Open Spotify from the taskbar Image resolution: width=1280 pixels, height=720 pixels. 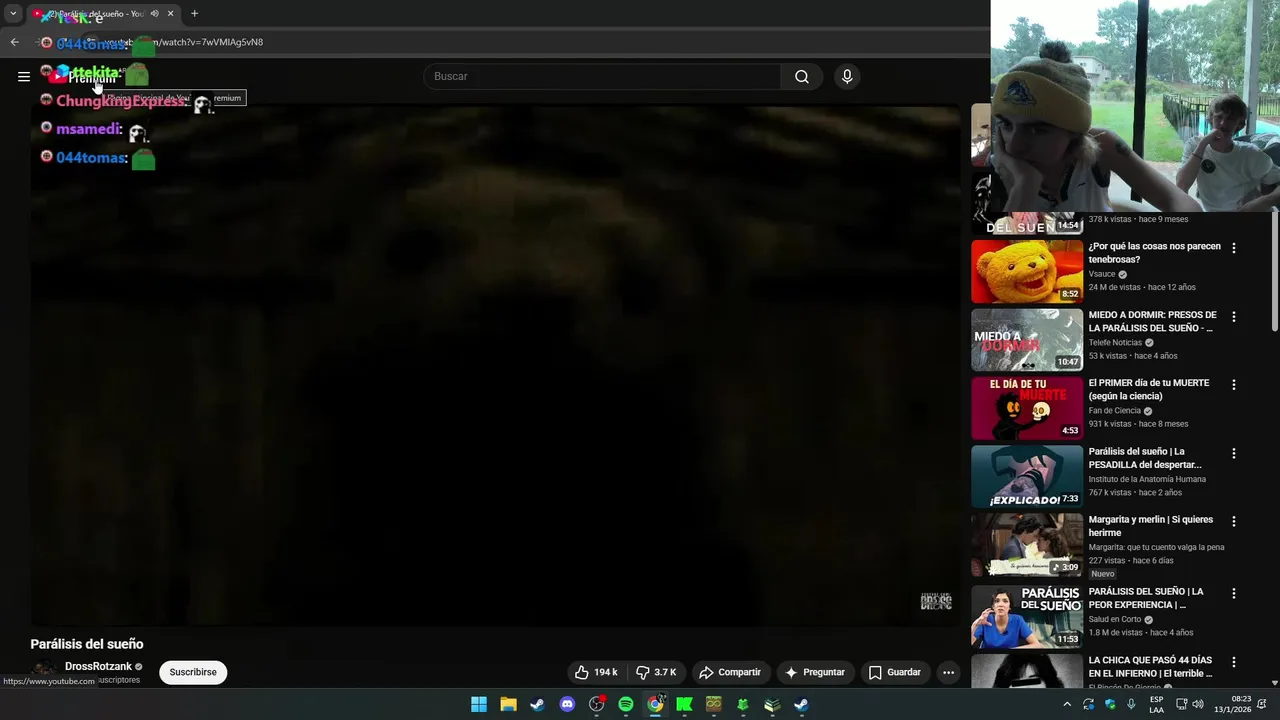pos(626,704)
